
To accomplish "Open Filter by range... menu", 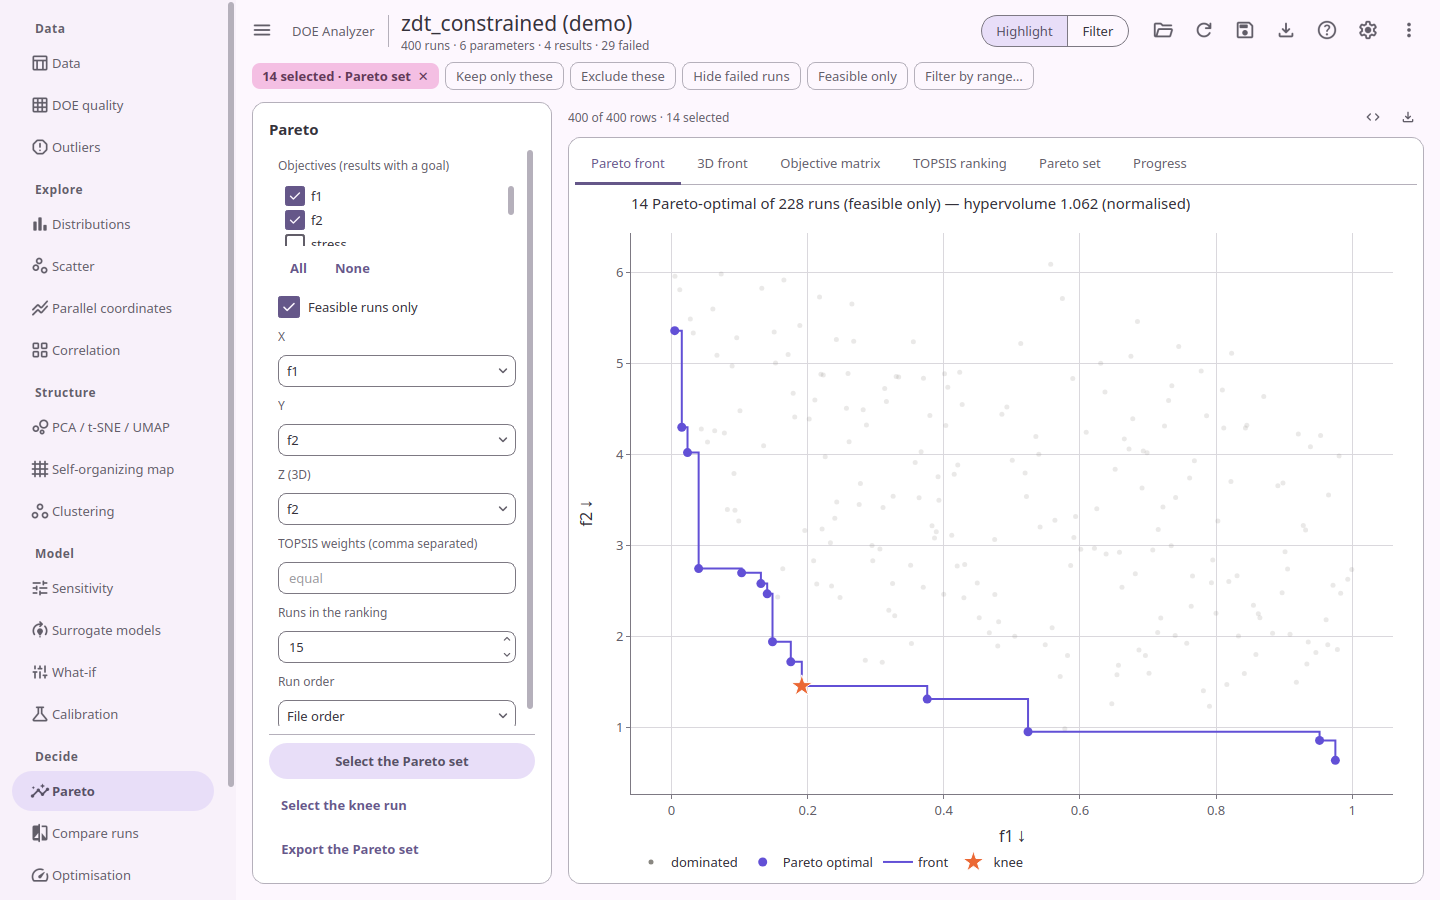I will click(x=974, y=76).
